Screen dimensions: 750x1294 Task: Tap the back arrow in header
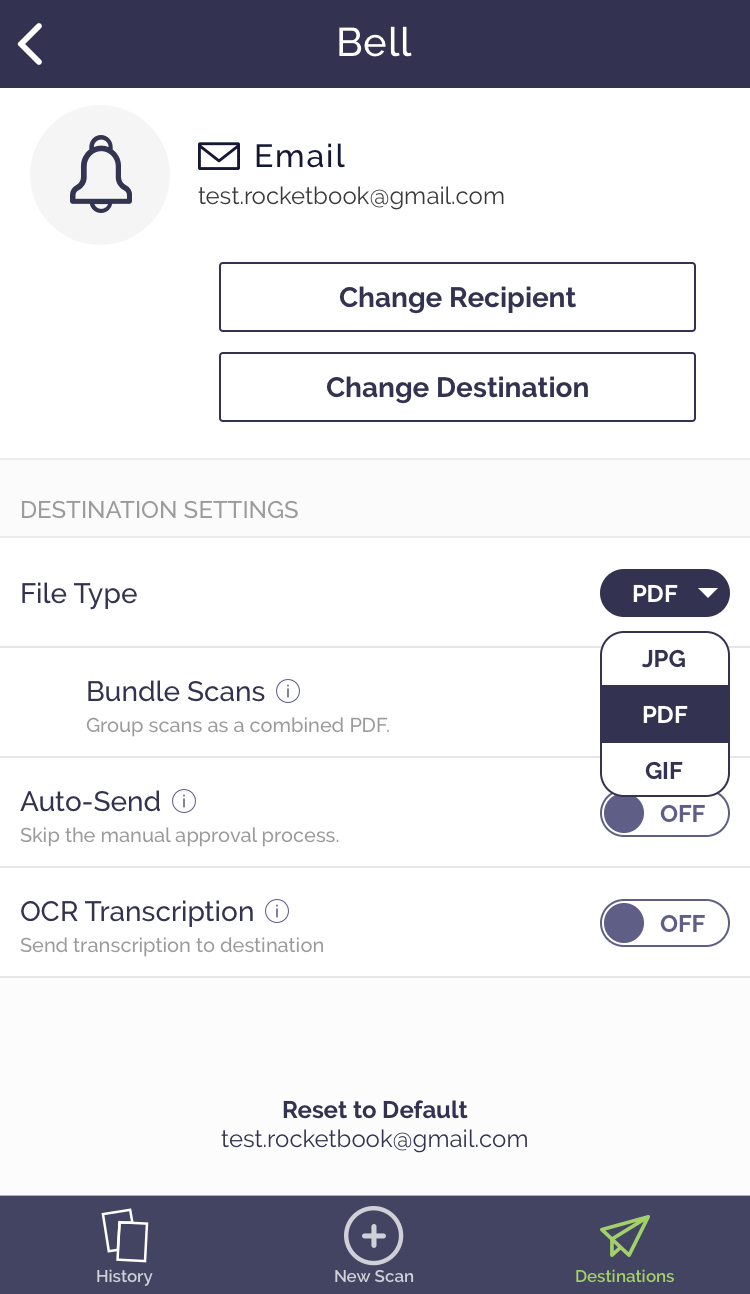(x=31, y=44)
